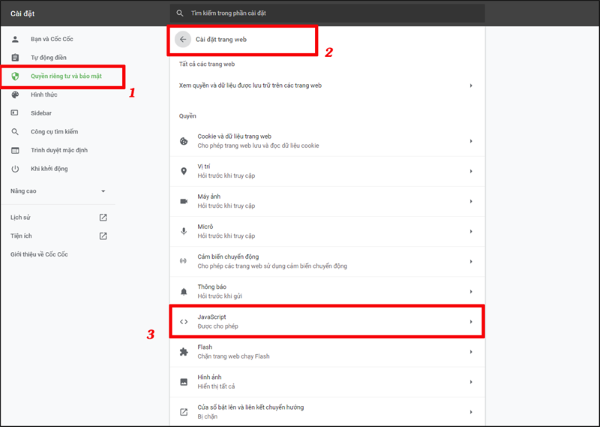
Task: Open Xem quyền và dữ liệu chevron
Action: tap(471, 86)
